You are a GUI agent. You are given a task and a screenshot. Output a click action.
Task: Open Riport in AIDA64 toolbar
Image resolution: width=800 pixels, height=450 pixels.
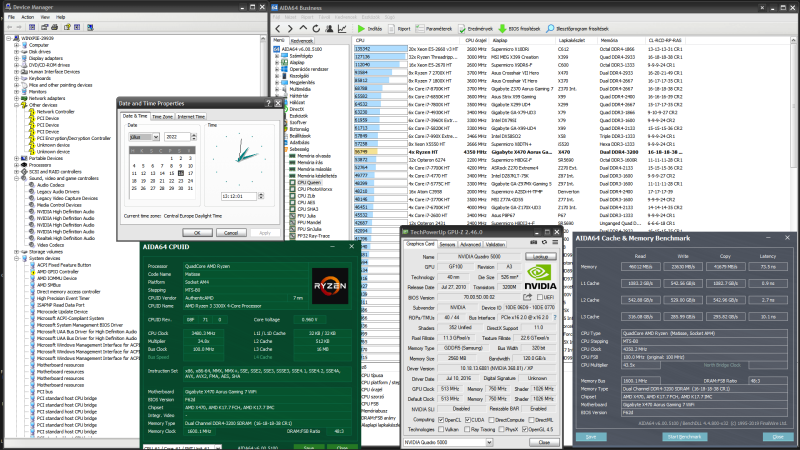click(399, 29)
